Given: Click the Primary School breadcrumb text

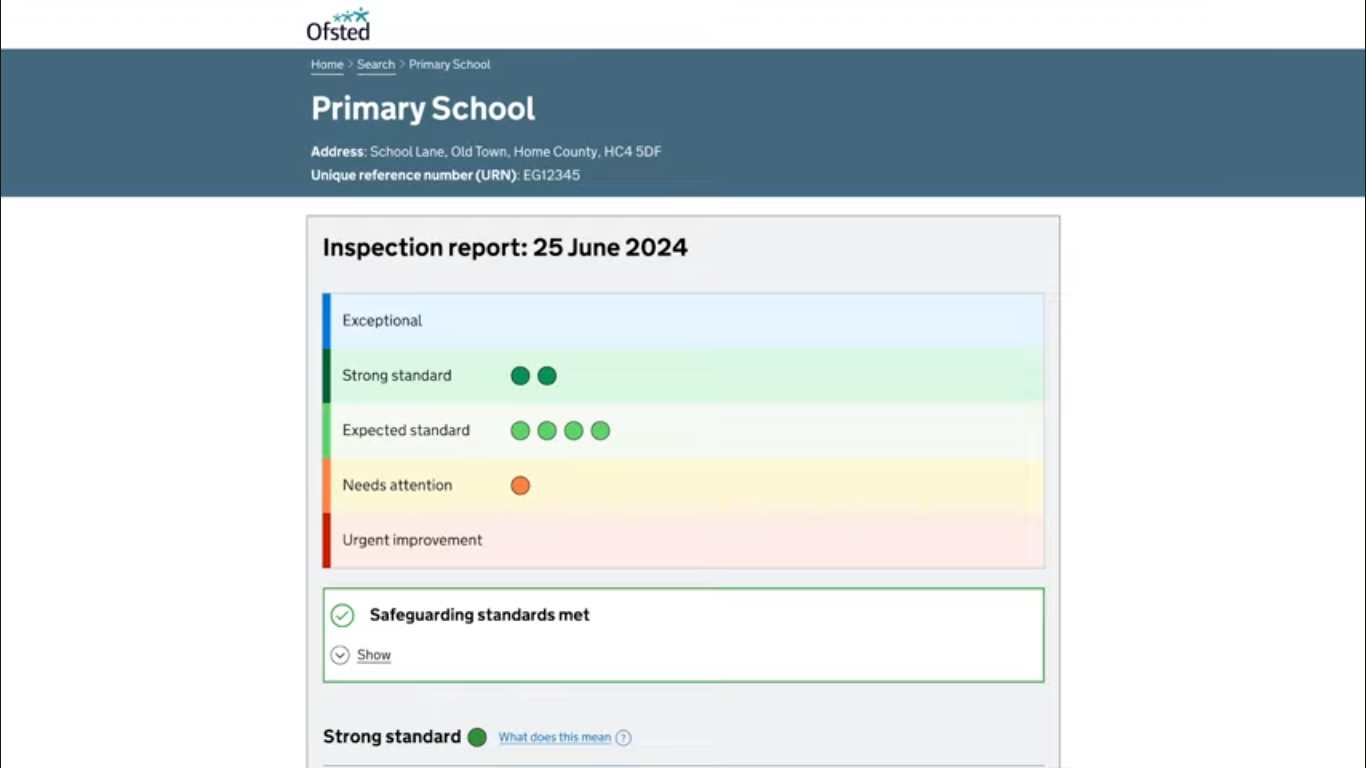Looking at the screenshot, I should [x=450, y=64].
